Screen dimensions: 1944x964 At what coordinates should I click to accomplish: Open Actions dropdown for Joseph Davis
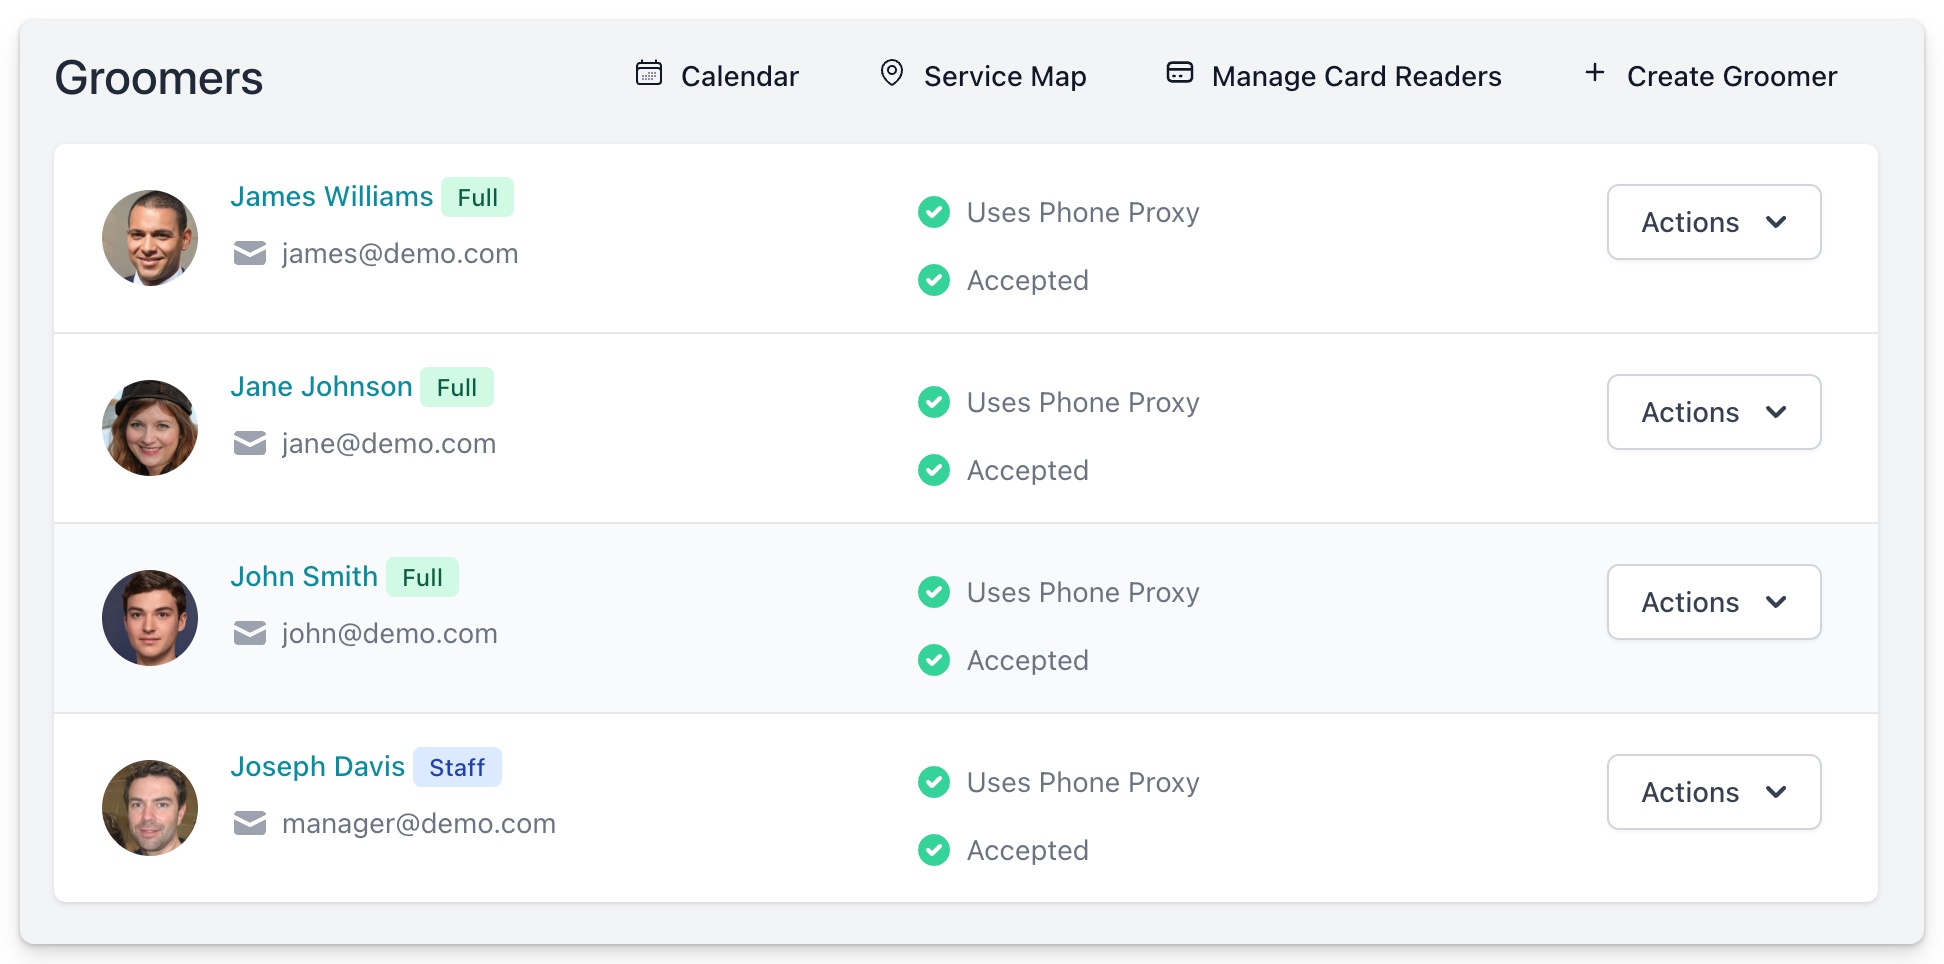1713,792
